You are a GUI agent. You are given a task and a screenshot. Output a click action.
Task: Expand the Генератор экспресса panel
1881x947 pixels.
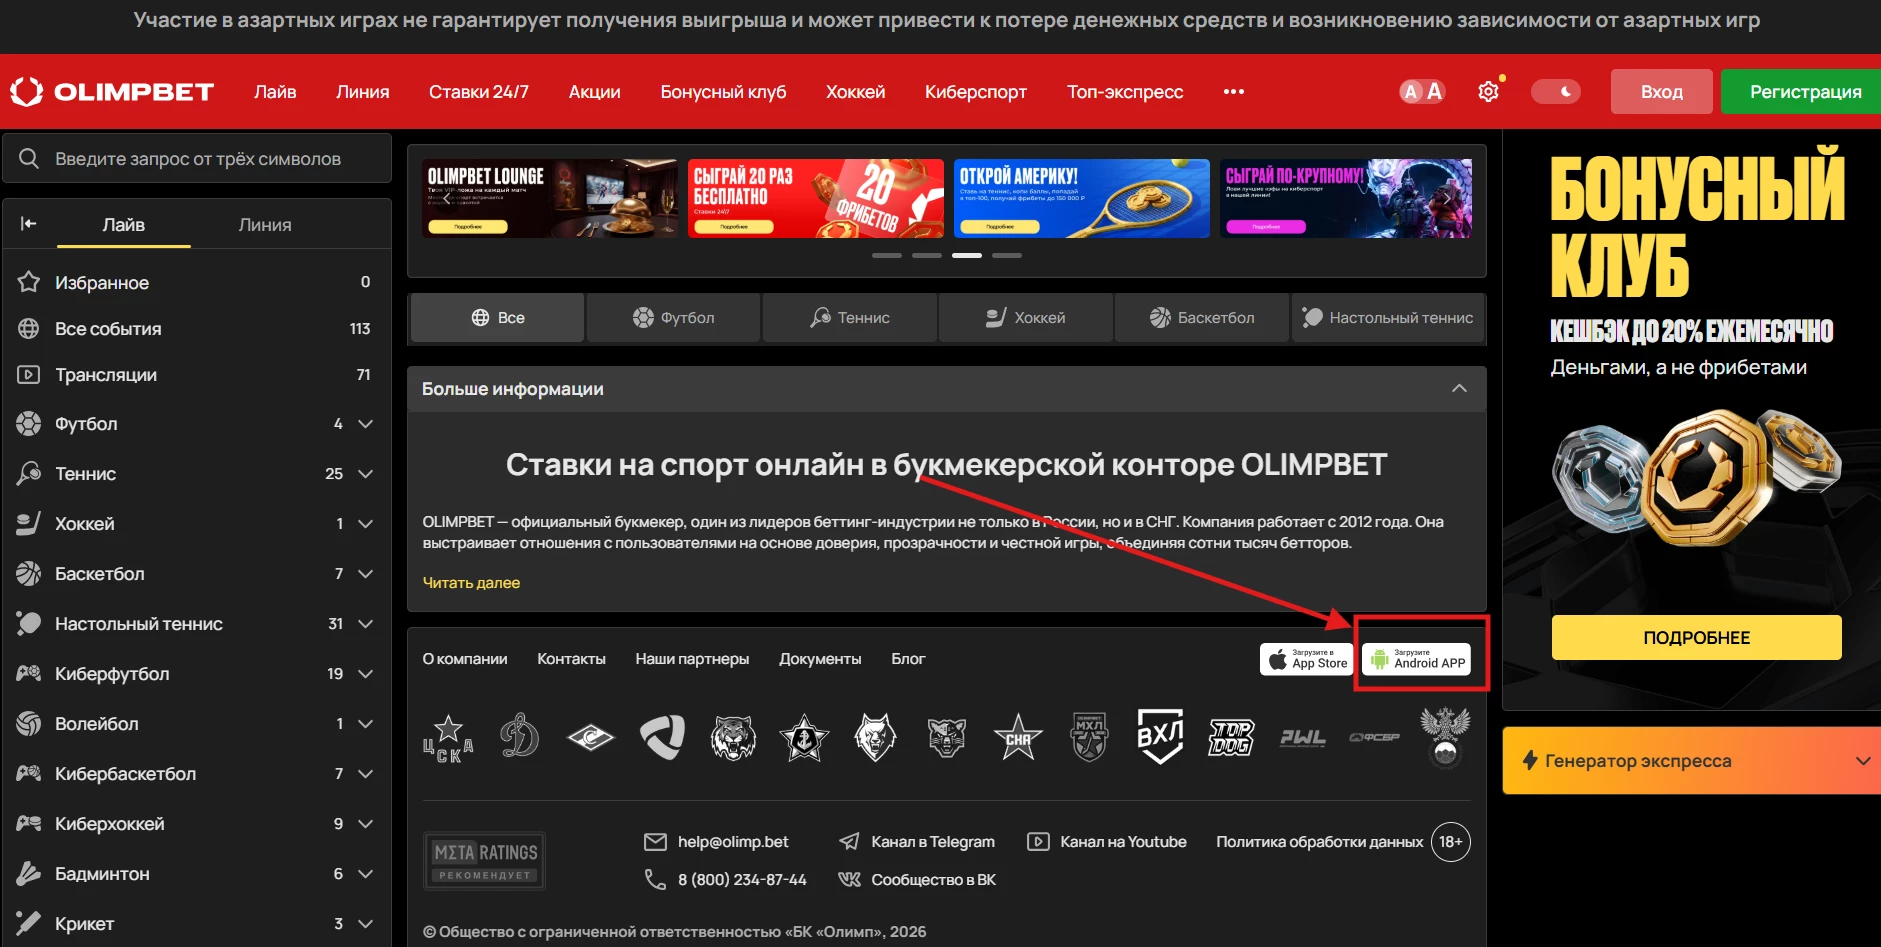click(1862, 761)
